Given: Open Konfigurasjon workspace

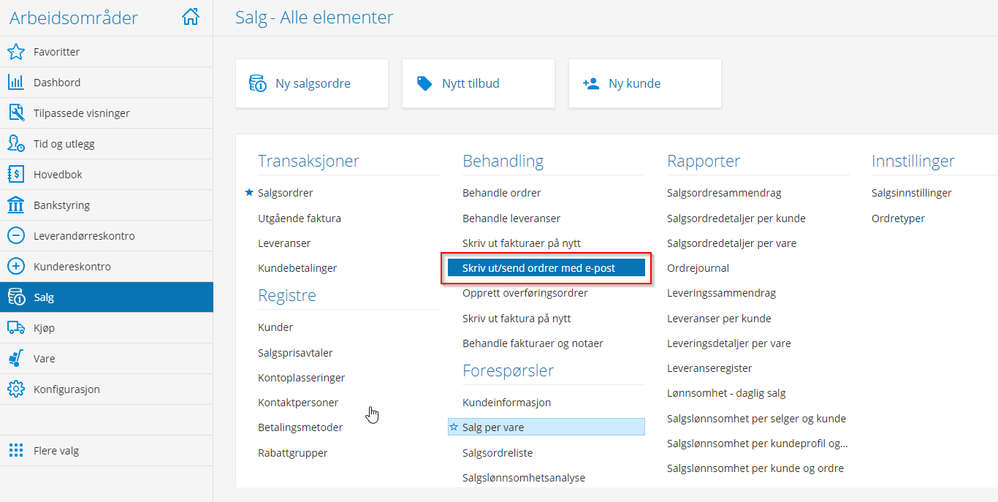Looking at the screenshot, I should [x=106, y=389].
